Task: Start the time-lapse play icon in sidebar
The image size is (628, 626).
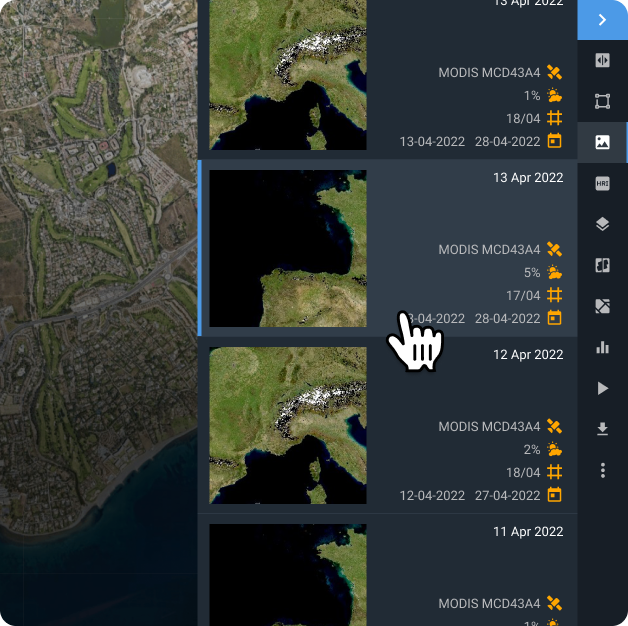Action: 602,388
